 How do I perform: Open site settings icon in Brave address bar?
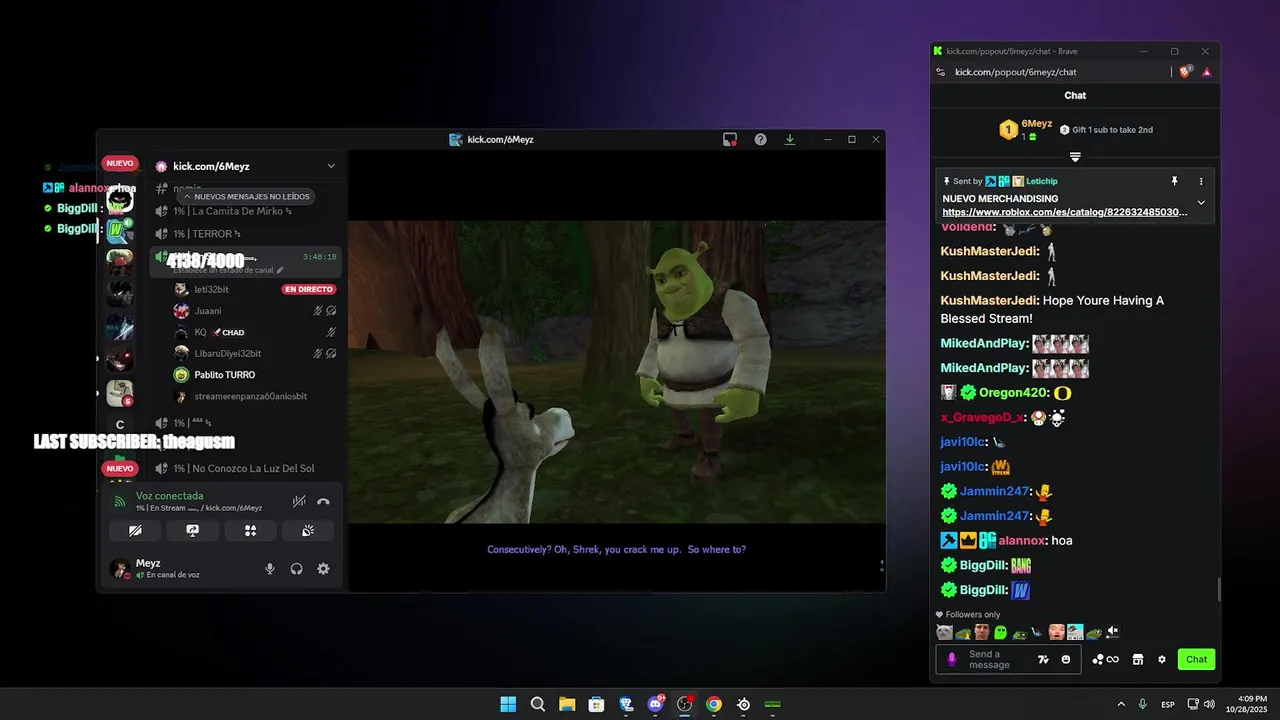pyautogui.click(x=940, y=72)
